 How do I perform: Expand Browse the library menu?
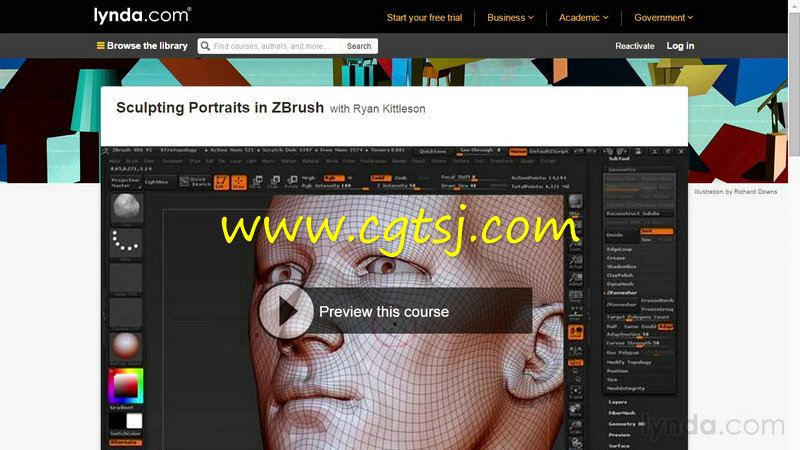coord(142,45)
